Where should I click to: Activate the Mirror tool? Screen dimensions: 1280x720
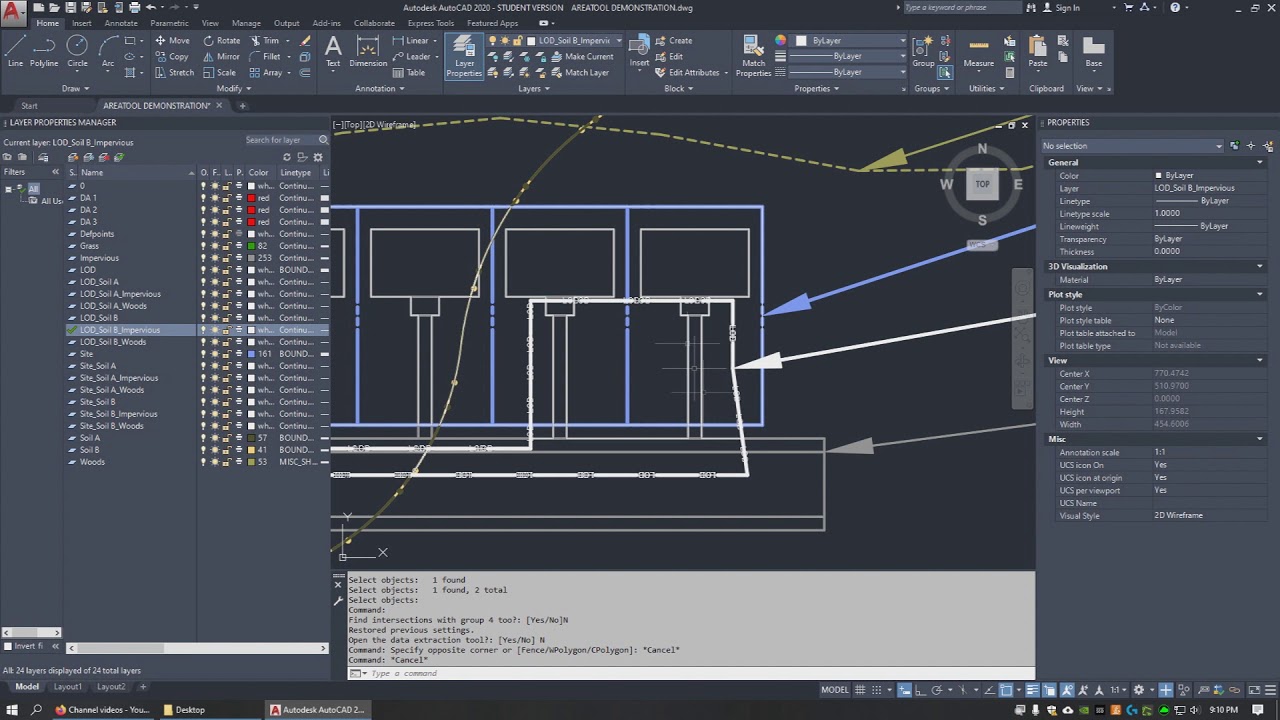[x=221, y=57]
